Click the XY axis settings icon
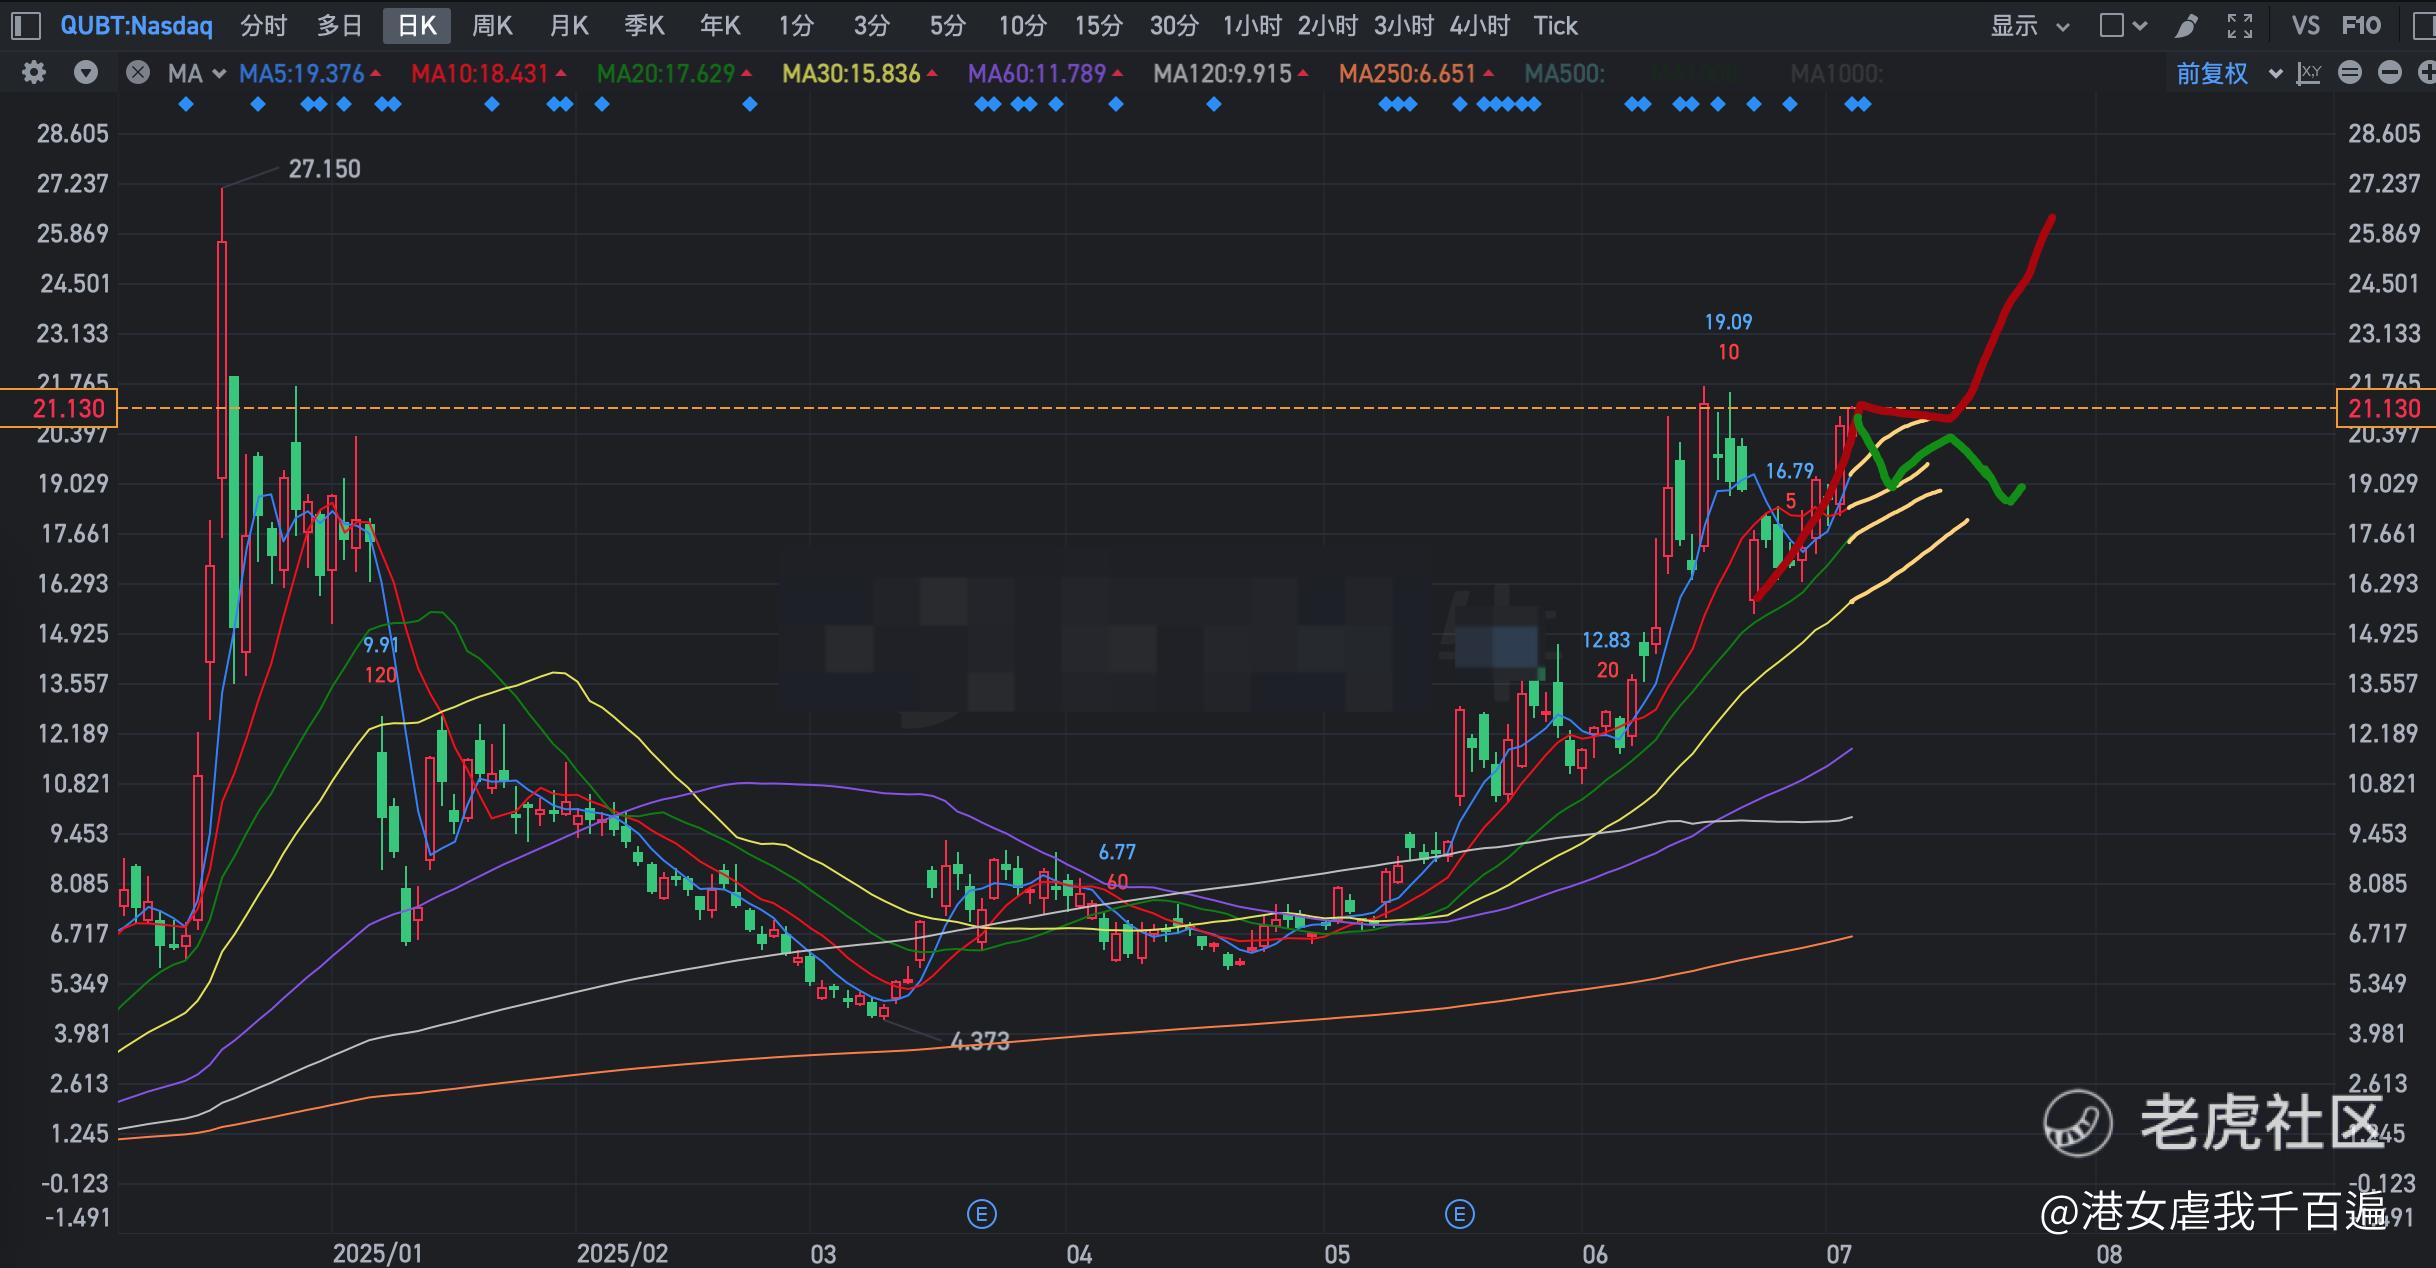 point(2309,73)
